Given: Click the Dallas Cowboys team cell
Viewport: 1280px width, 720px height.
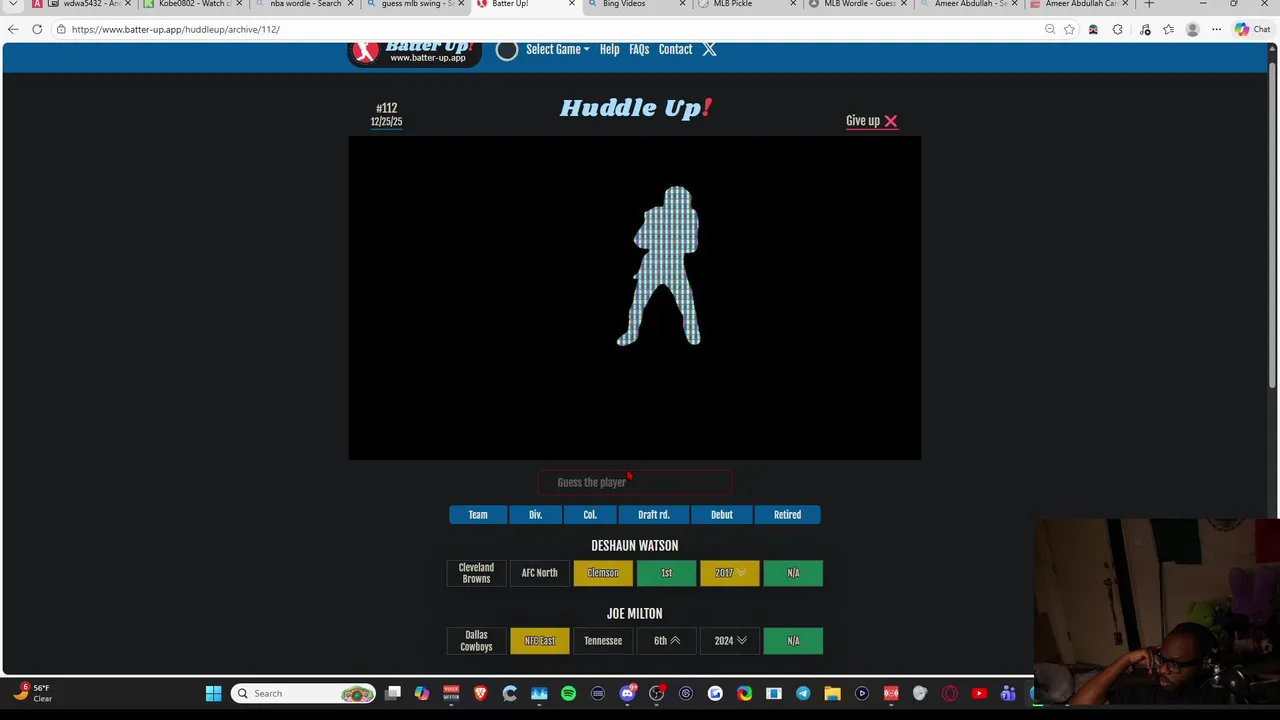Looking at the screenshot, I should pyautogui.click(x=476, y=641).
